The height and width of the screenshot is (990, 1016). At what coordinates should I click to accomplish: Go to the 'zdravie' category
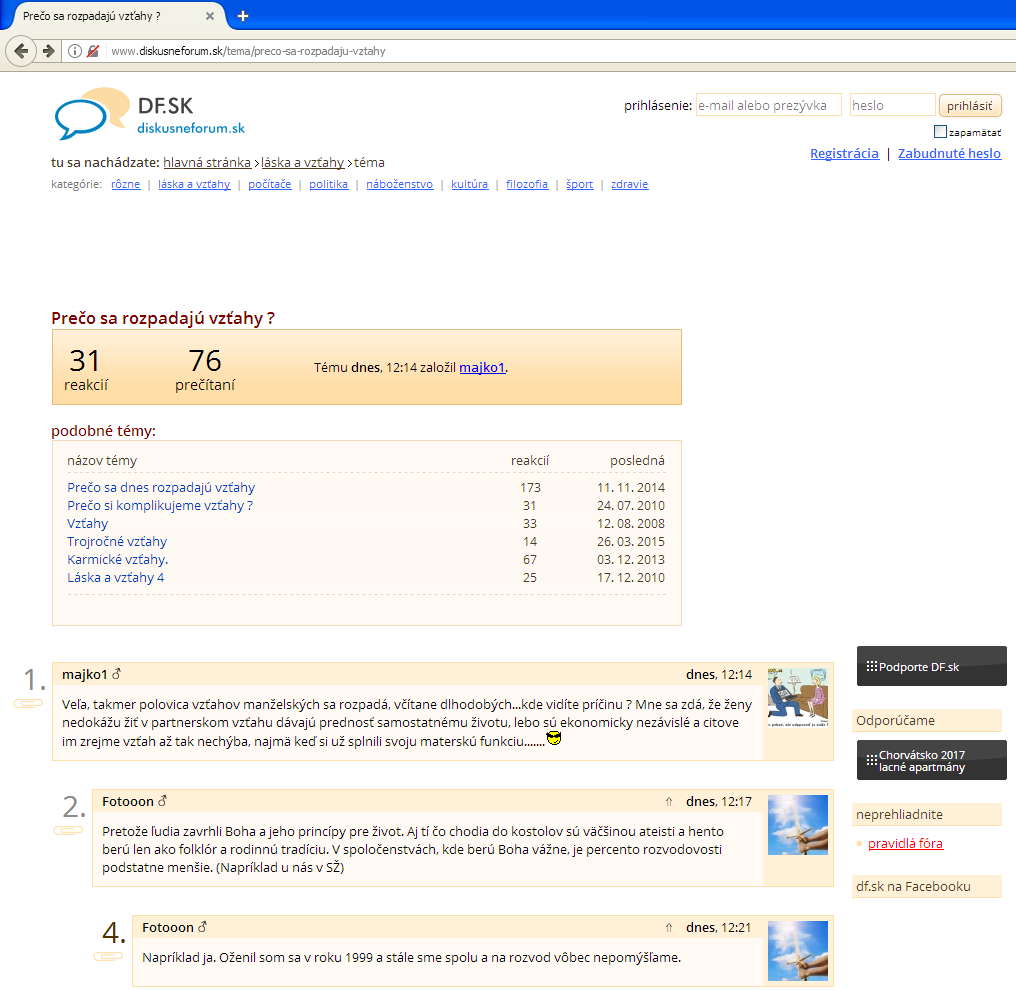[x=630, y=184]
